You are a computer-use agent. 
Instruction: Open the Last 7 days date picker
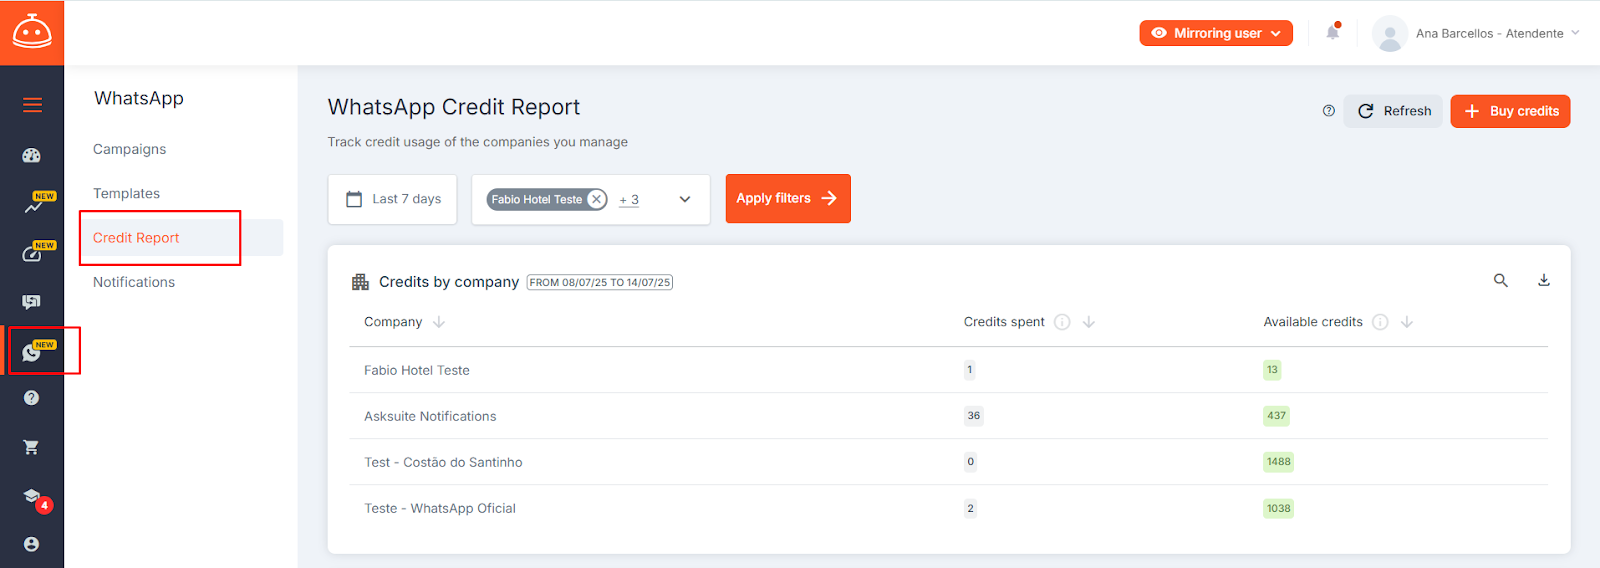(393, 199)
